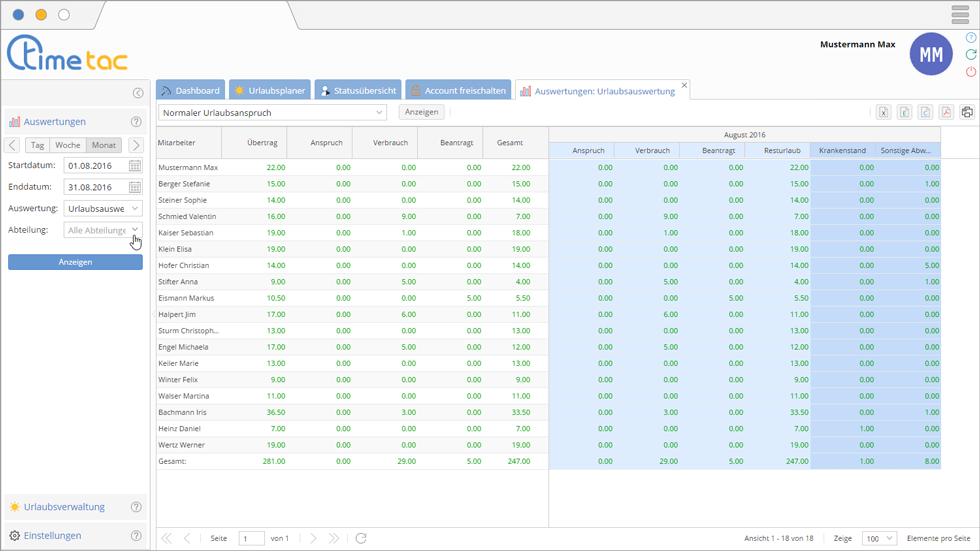Click the green reload icon top right
The image size is (980, 551).
pos(971,54)
